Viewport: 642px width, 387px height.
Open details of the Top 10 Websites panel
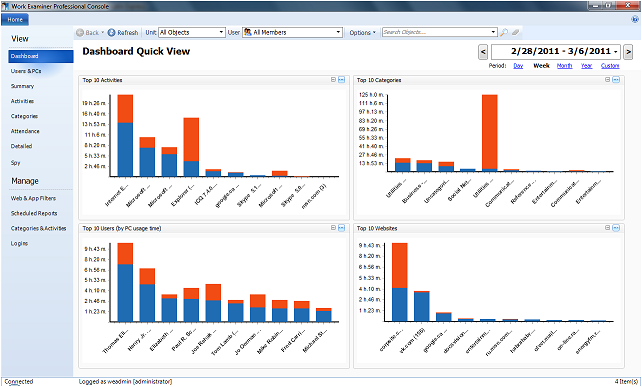point(616,228)
